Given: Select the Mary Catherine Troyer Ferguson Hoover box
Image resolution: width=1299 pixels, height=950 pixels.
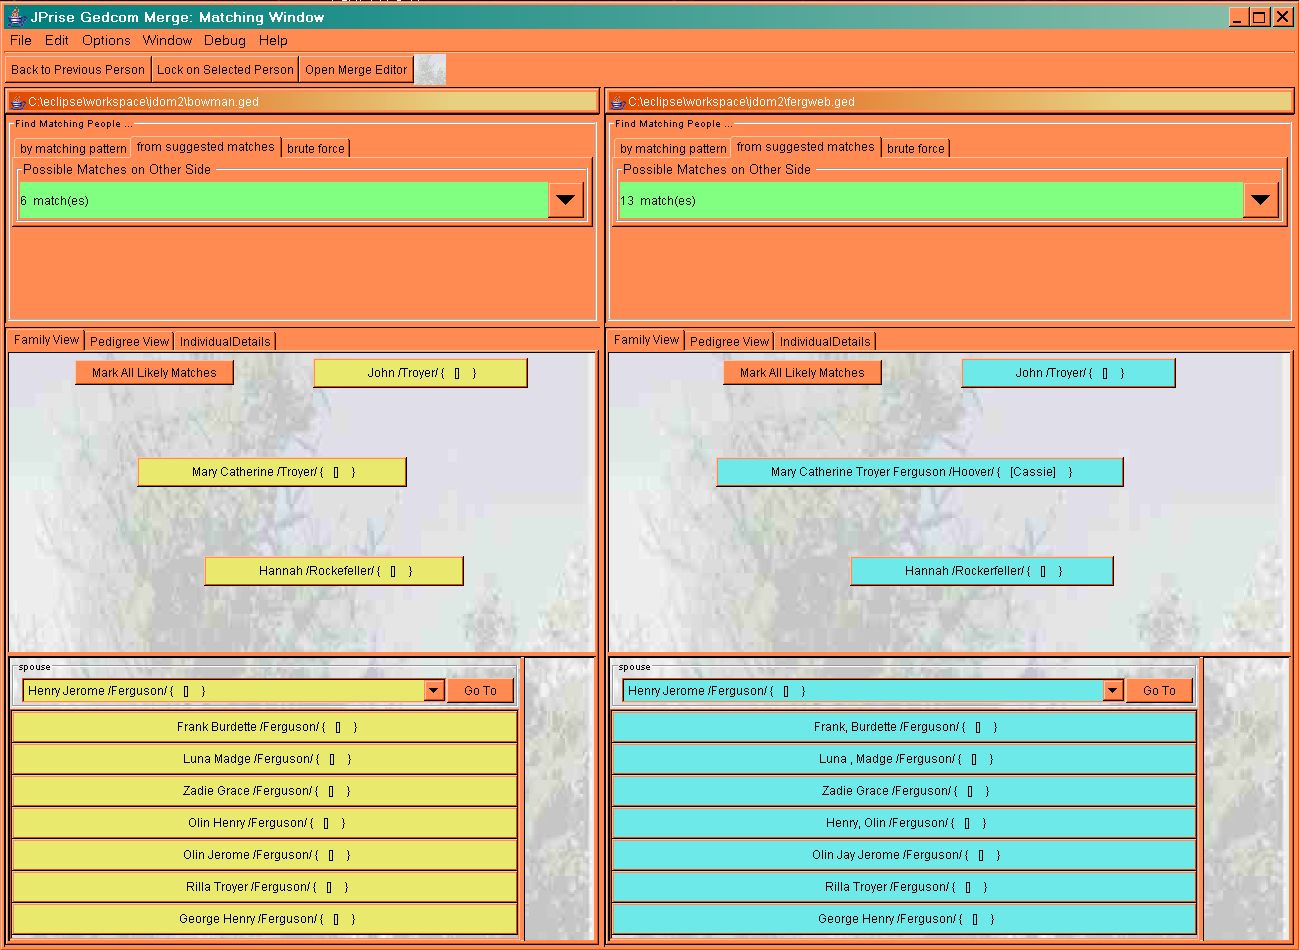Looking at the screenshot, I should tap(920, 472).
